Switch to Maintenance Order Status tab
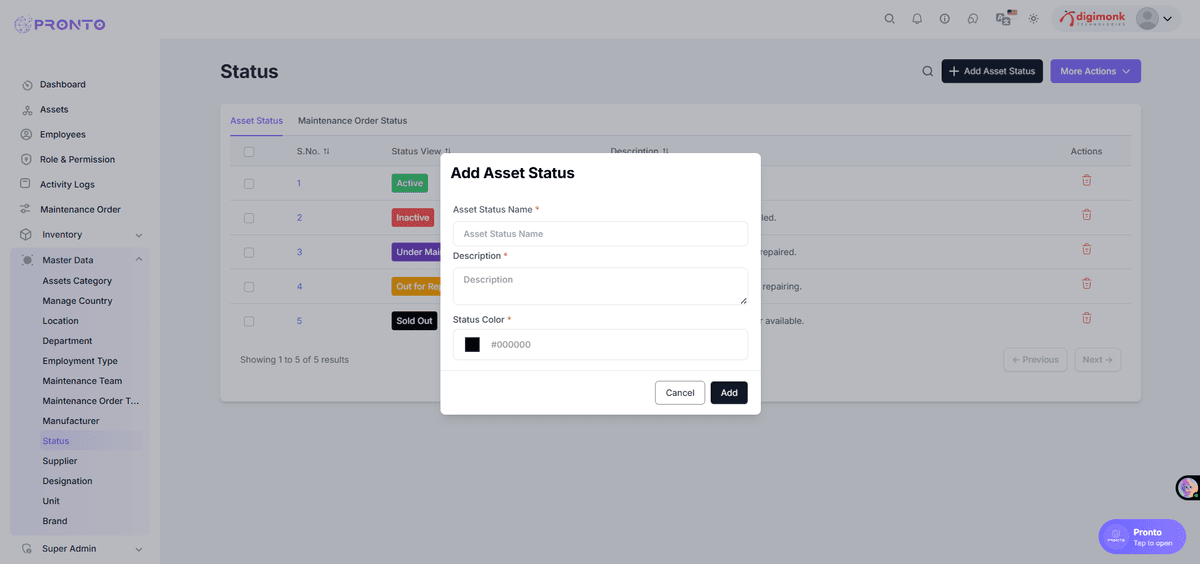 (352, 121)
